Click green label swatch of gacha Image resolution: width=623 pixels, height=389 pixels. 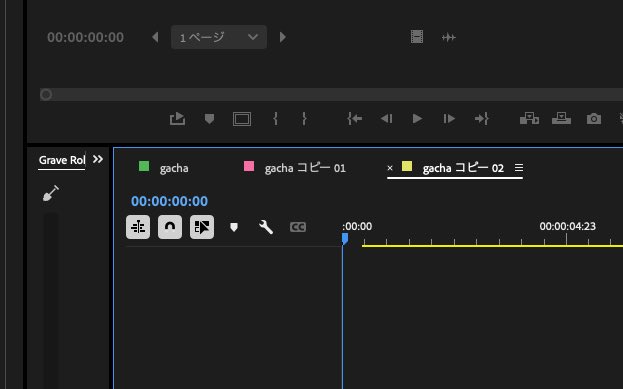144,166
